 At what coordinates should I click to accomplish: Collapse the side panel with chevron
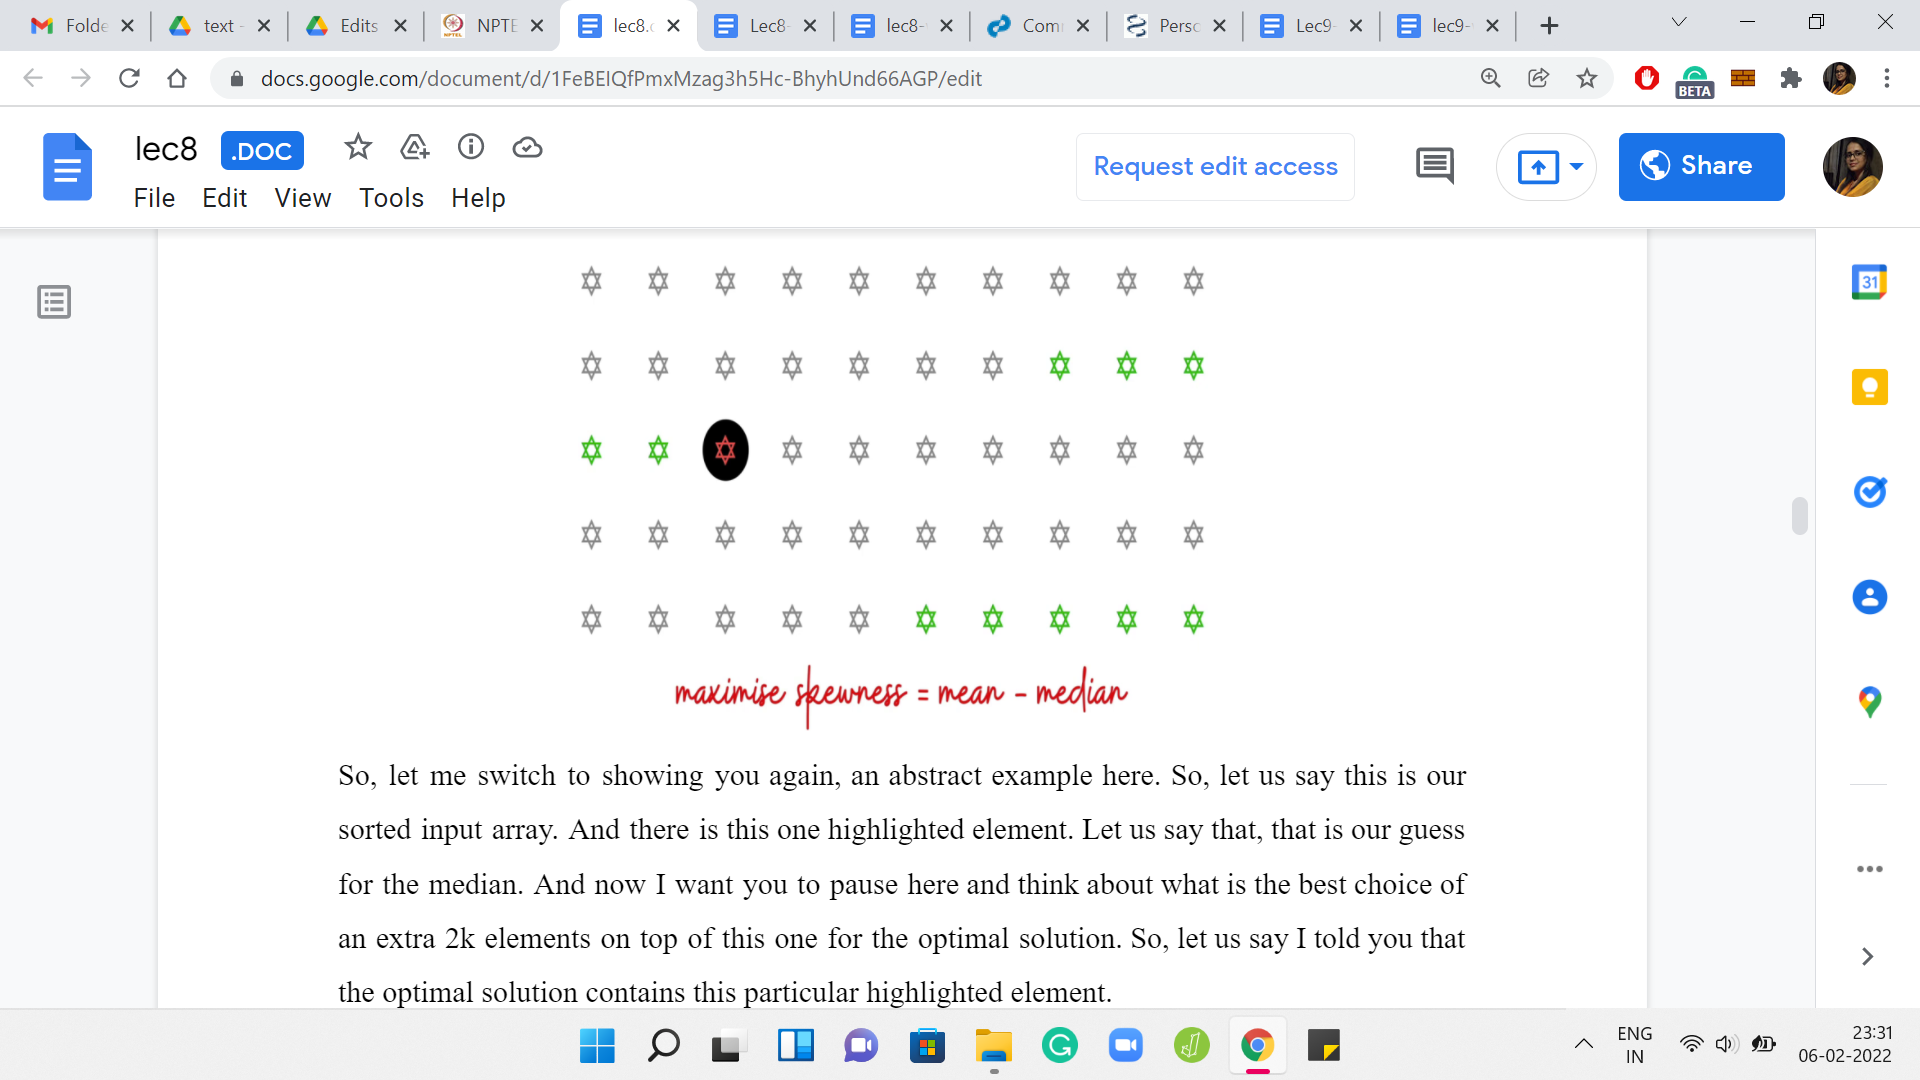tap(1867, 957)
